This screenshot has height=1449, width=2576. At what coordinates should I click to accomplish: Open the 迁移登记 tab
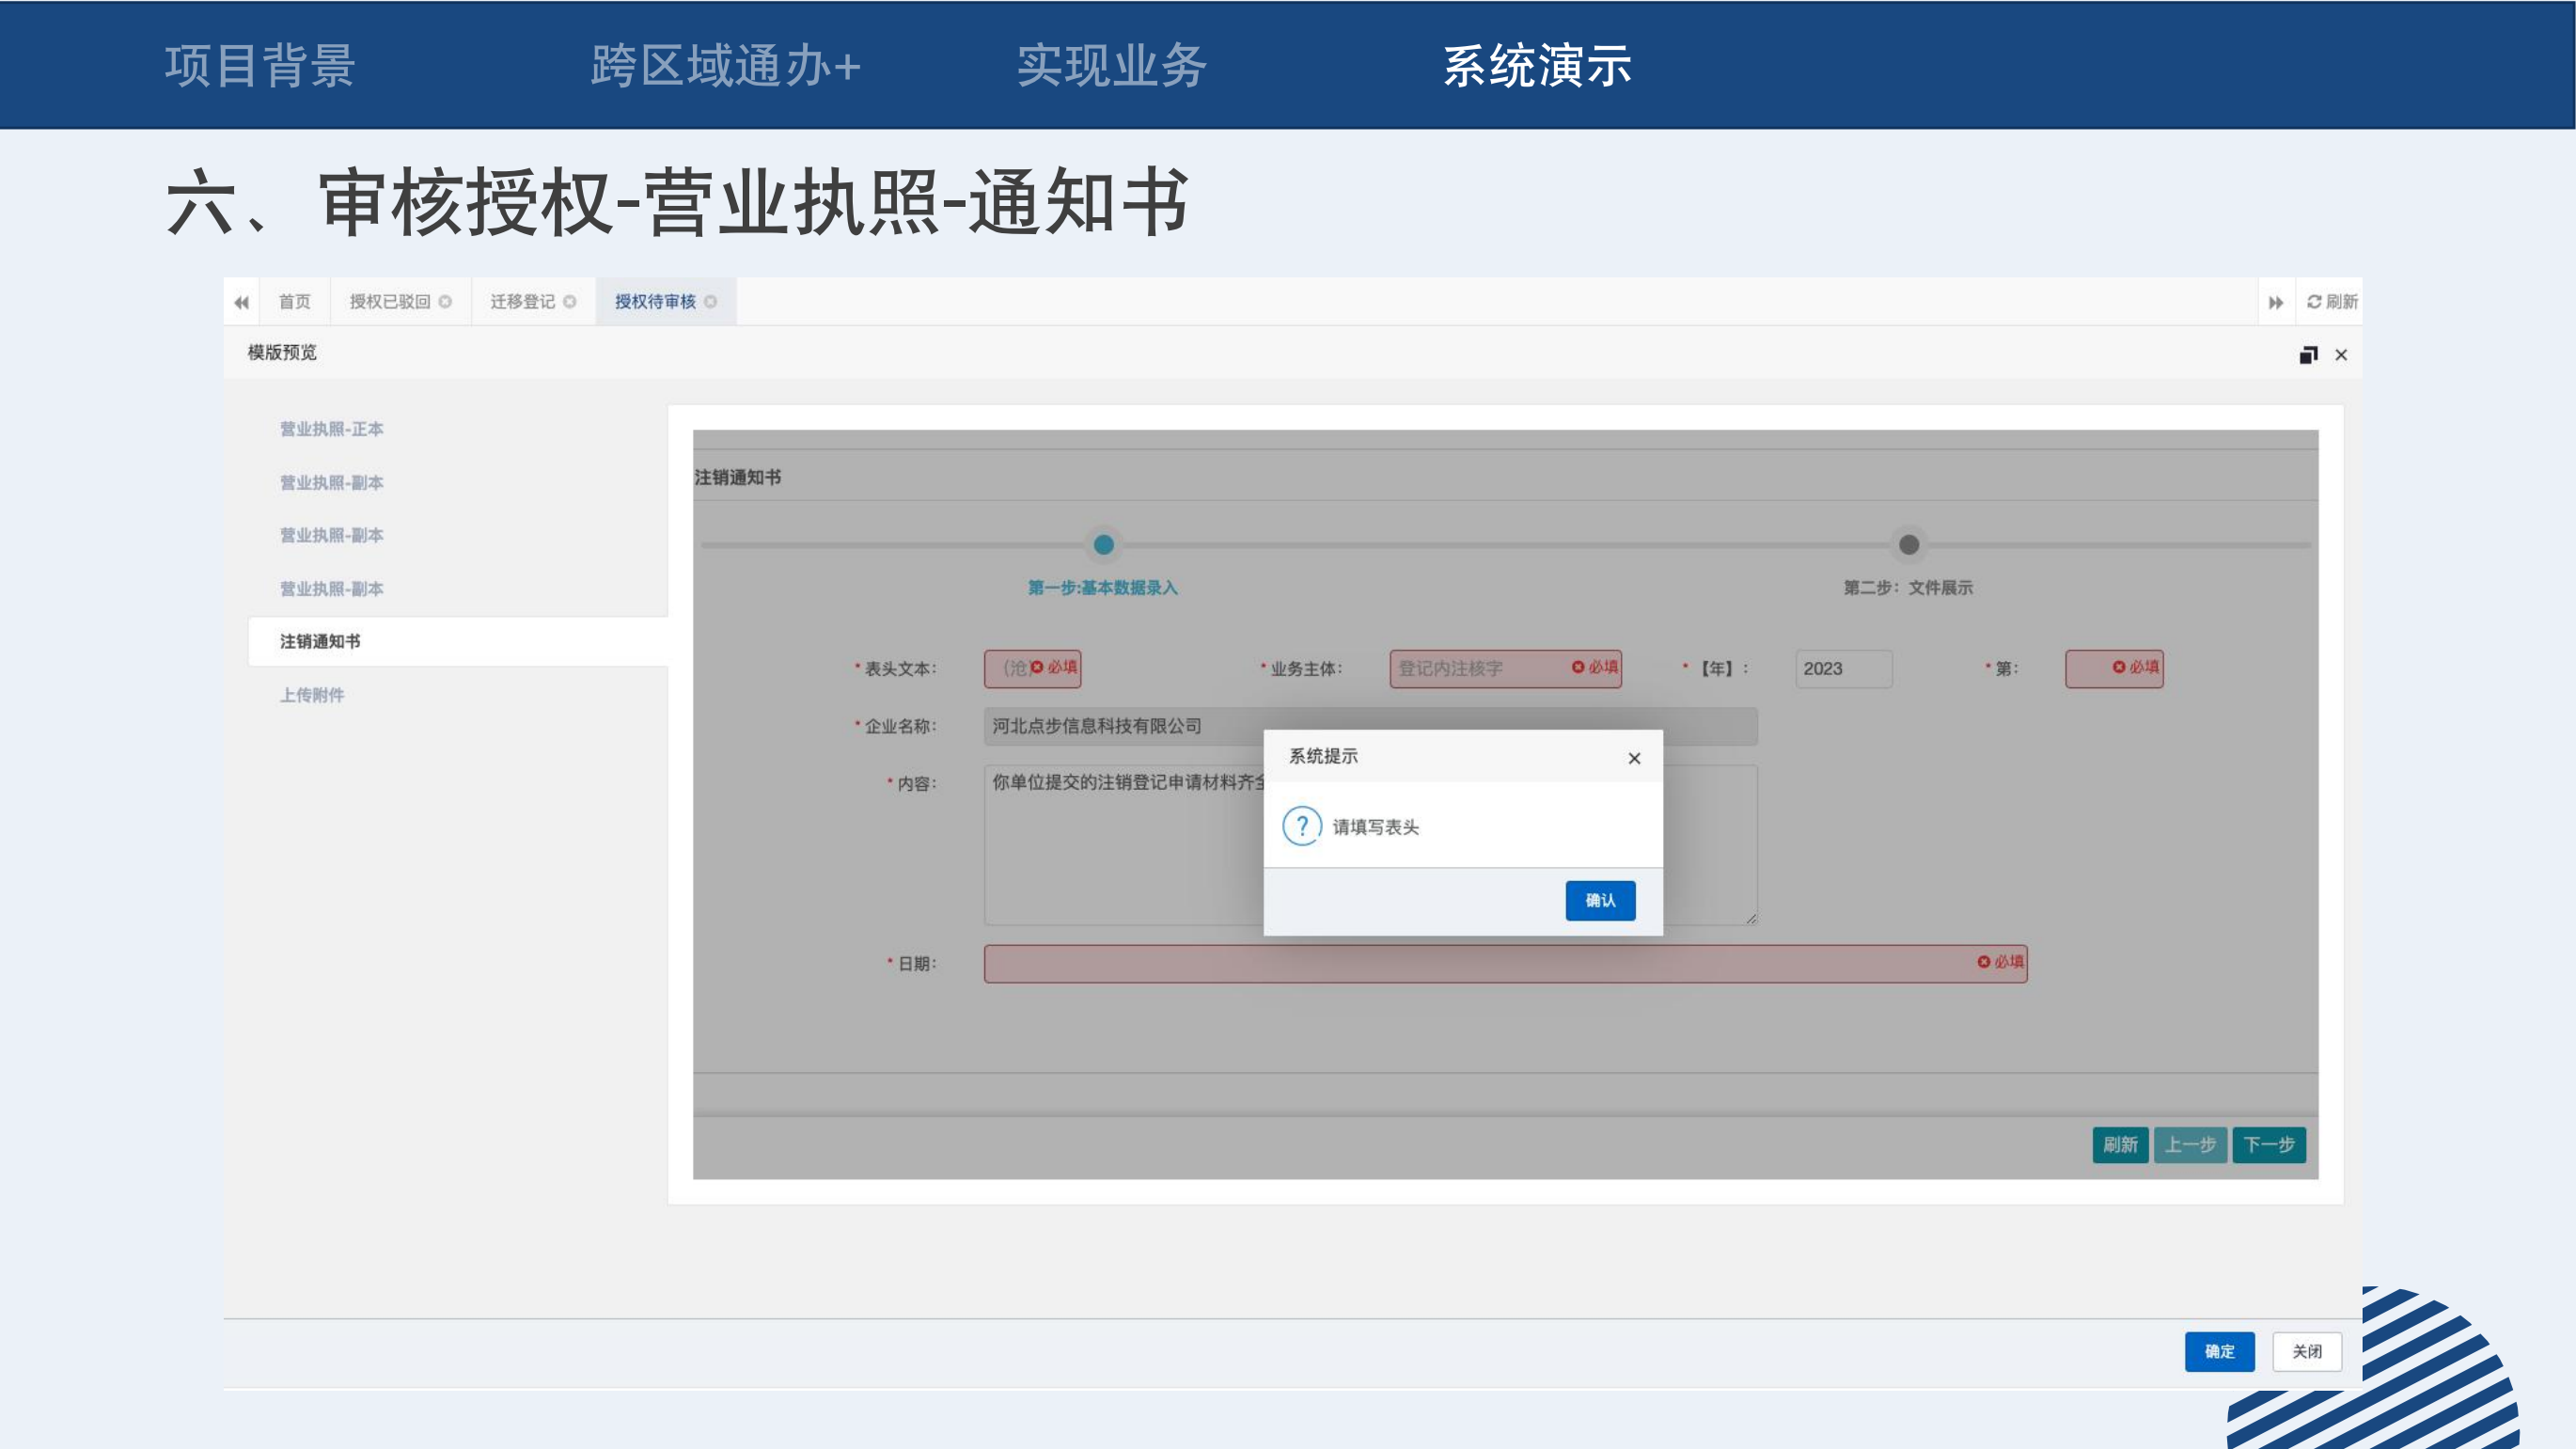pos(522,302)
